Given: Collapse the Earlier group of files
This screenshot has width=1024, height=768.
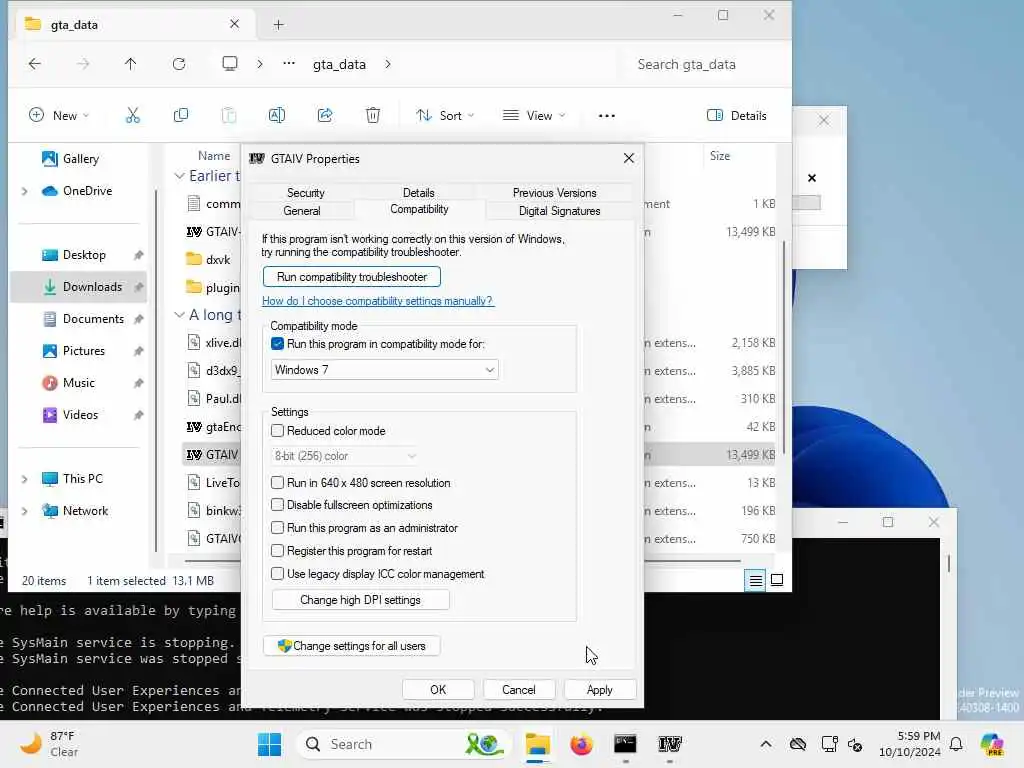Looking at the screenshot, I should (x=180, y=176).
